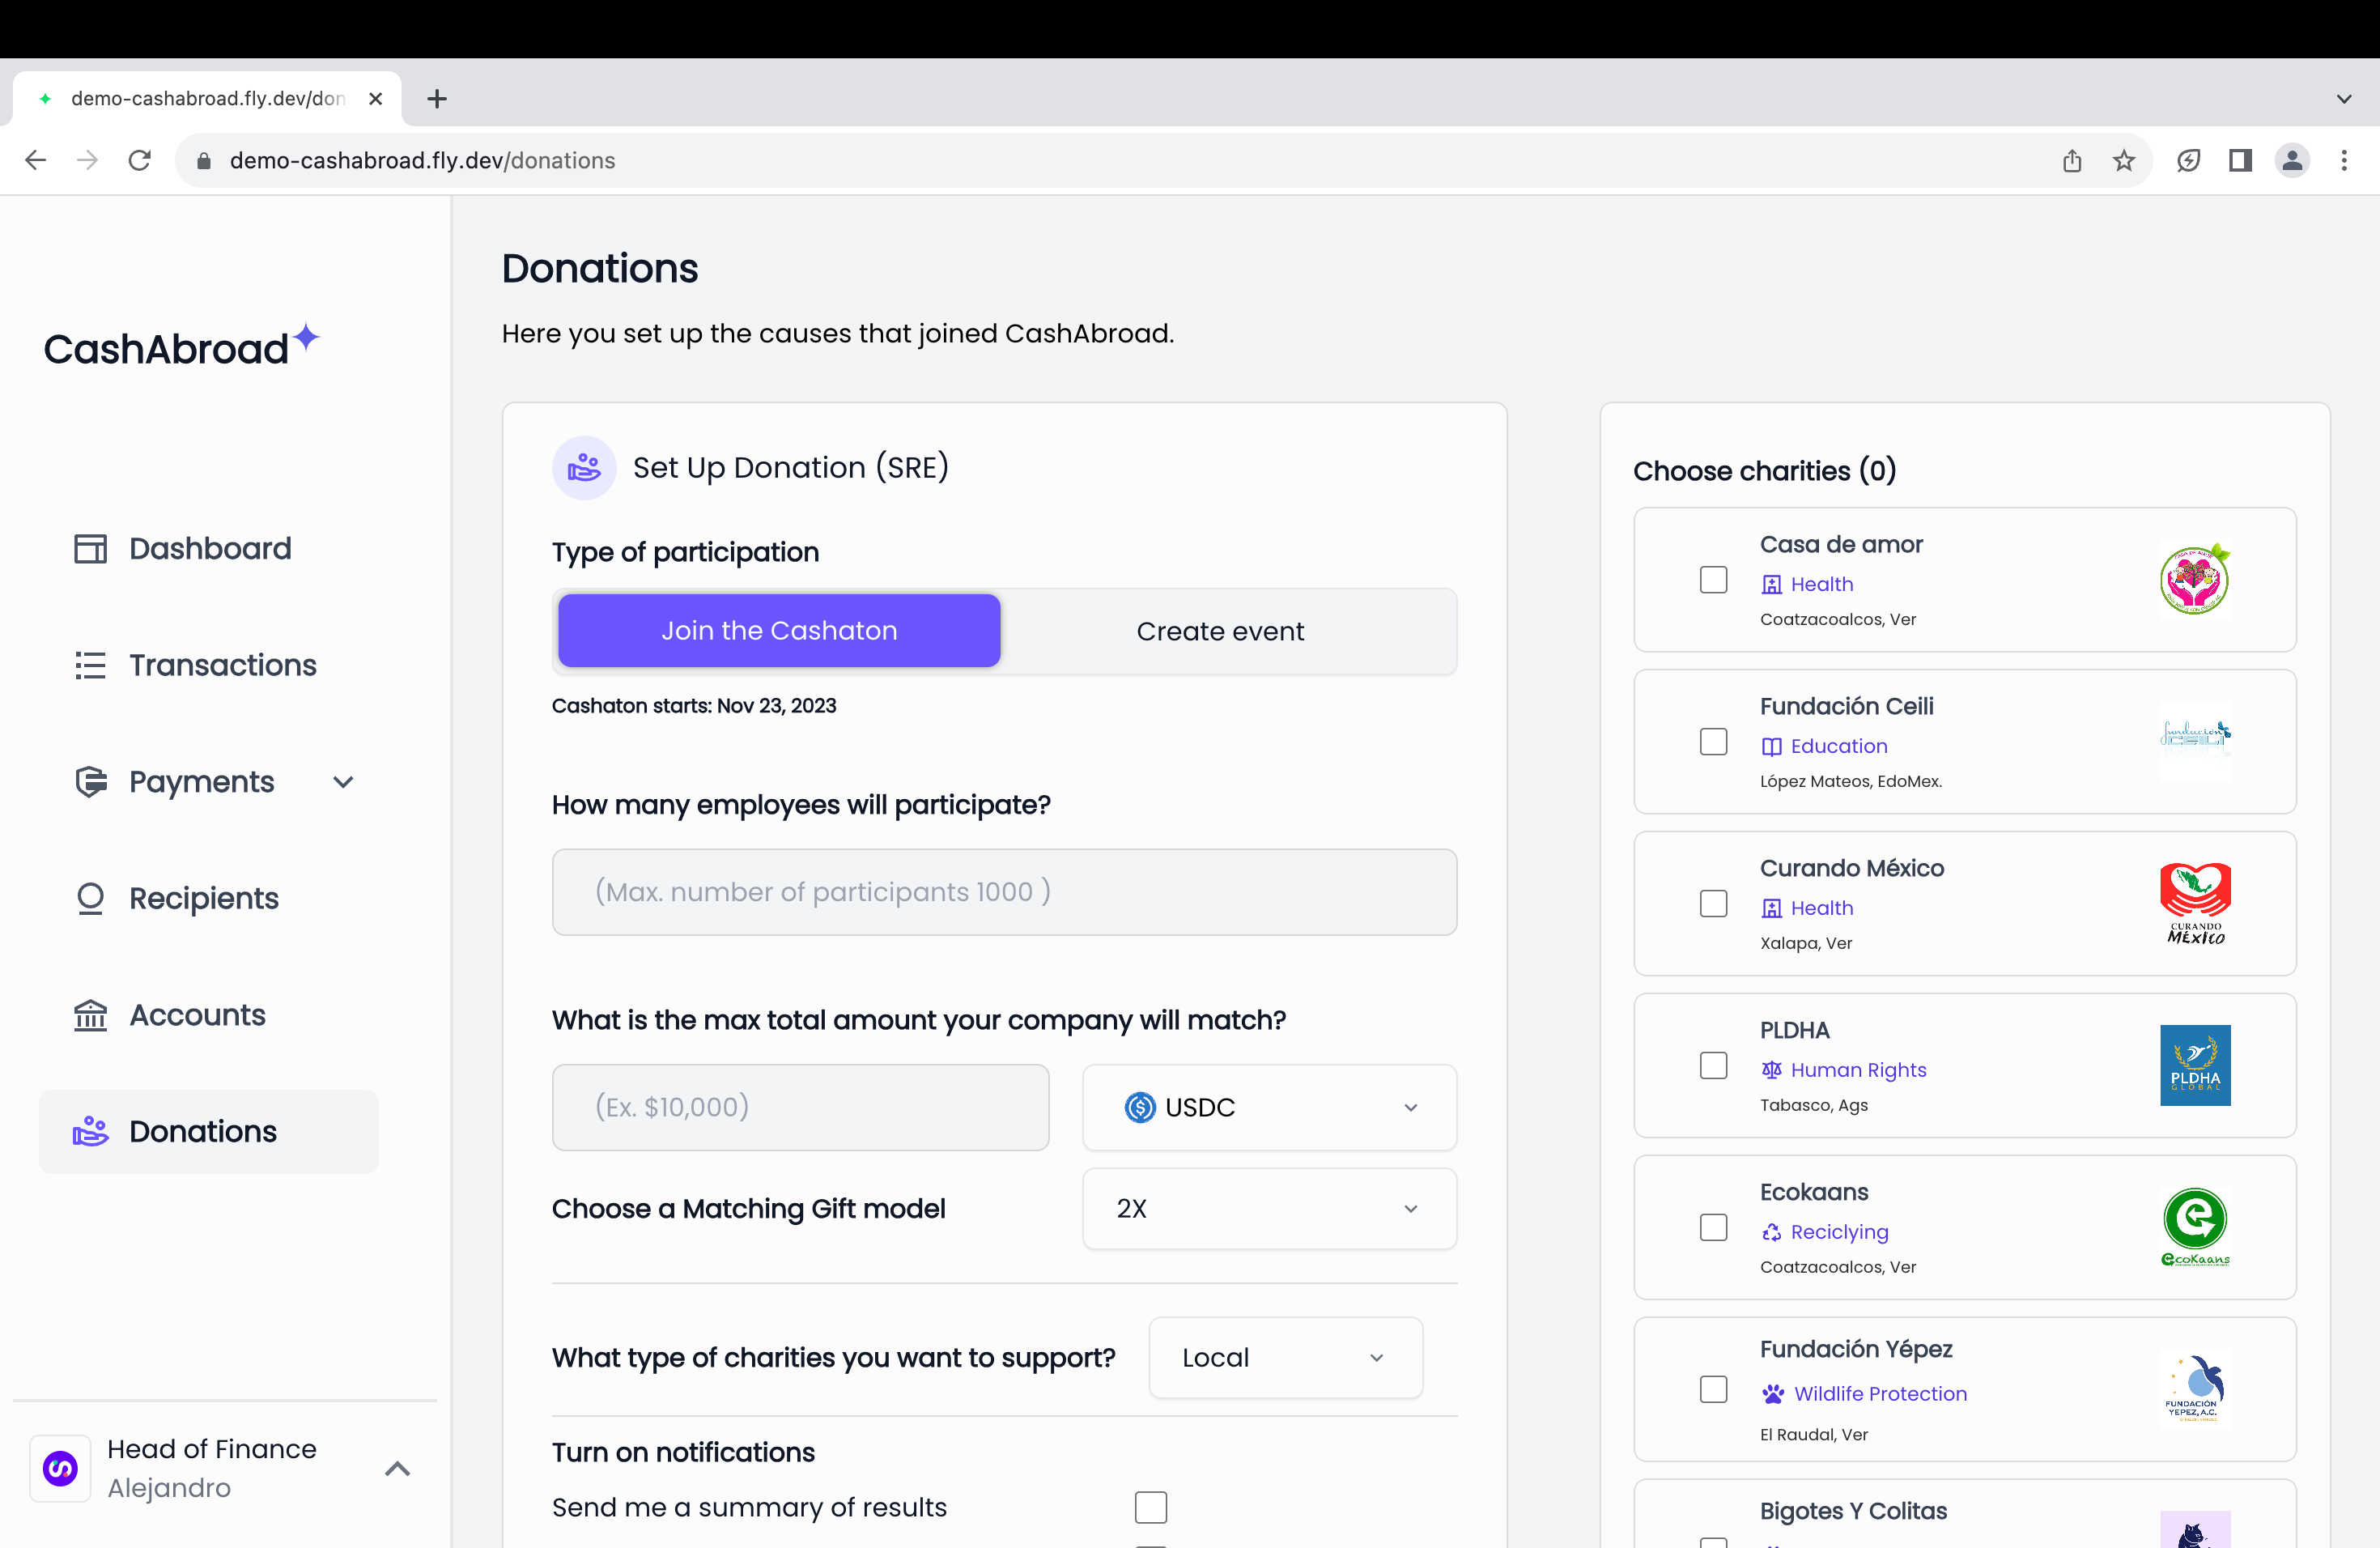2380x1548 pixels.
Task: Select the Join the Cashaton tab
Action: (x=778, y=631)
